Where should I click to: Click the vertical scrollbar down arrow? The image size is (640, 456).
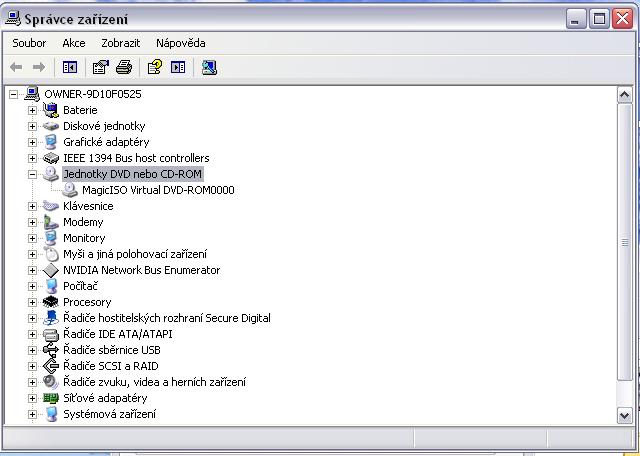[x=625, y=415]
